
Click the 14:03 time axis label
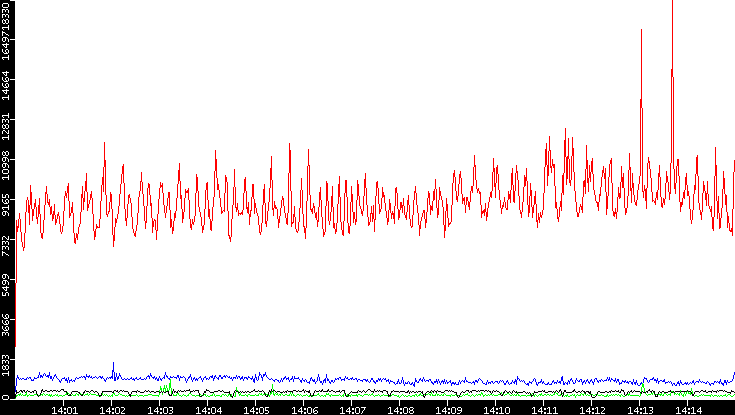160,411
